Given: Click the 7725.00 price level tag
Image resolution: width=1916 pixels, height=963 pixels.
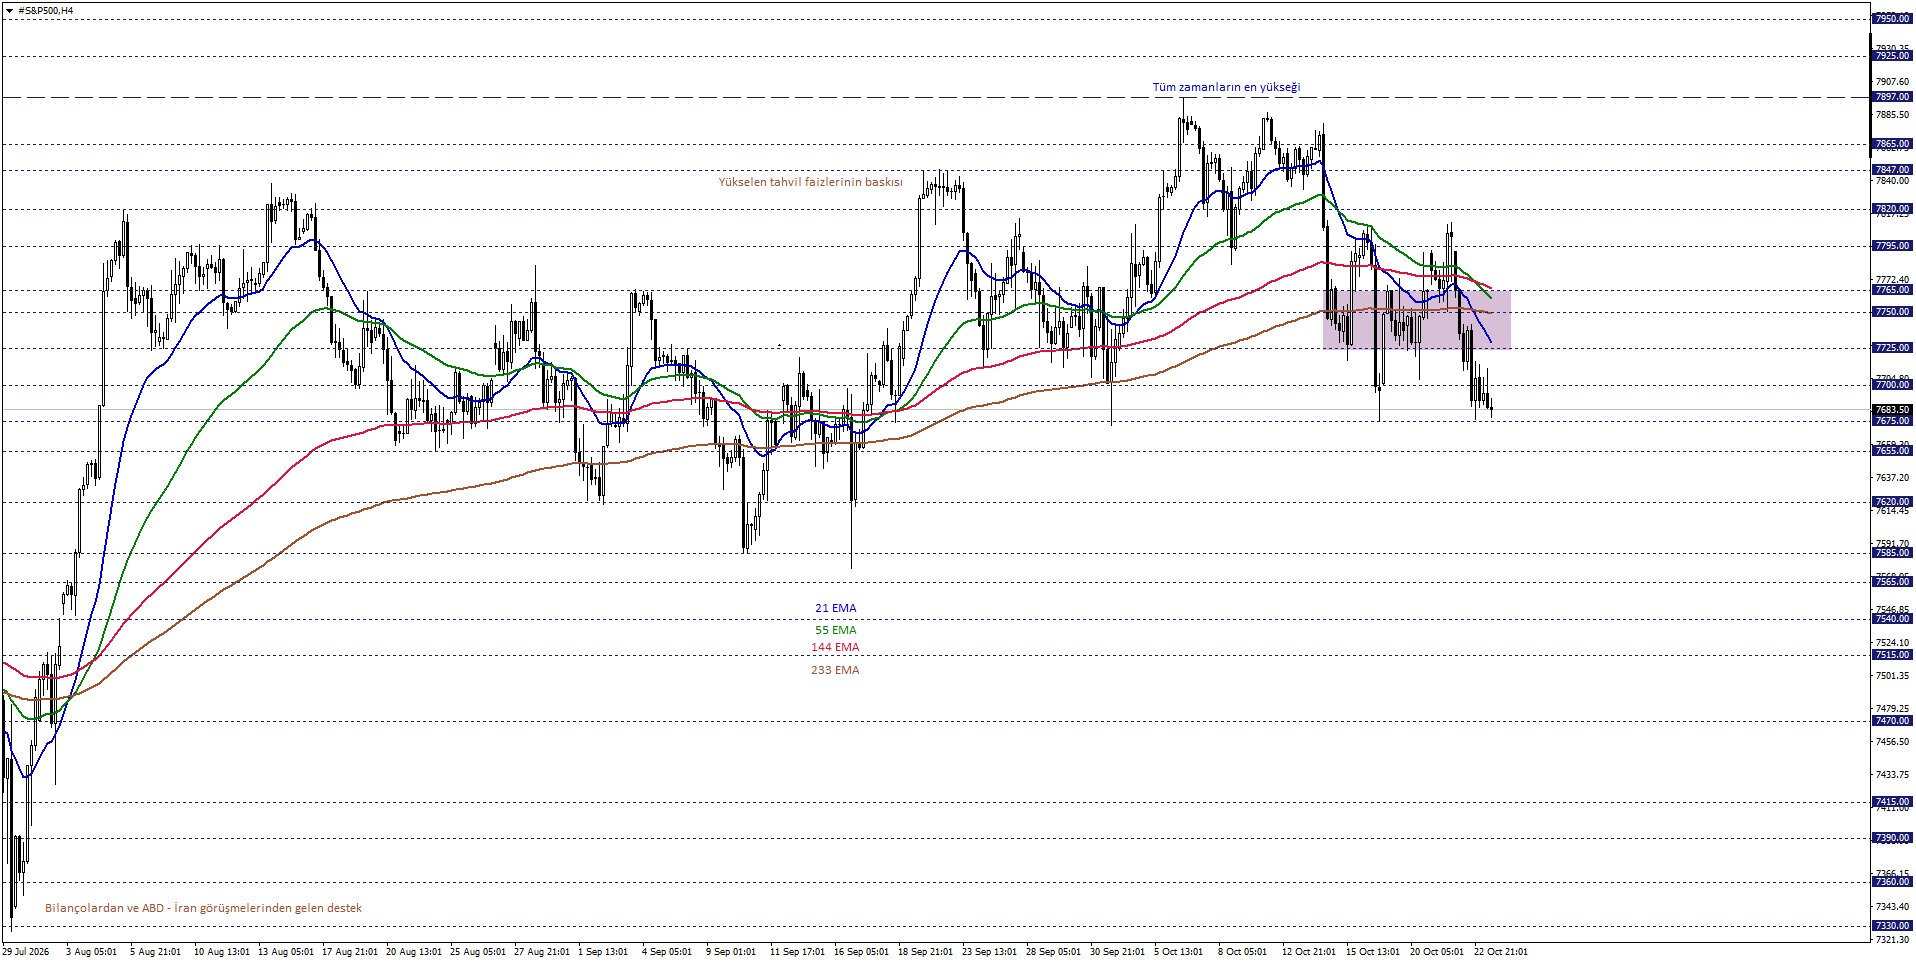Looking at the screenshot, I should point(1891,348).
